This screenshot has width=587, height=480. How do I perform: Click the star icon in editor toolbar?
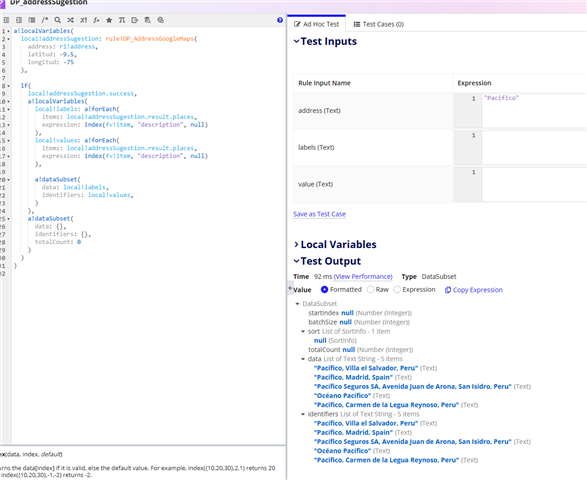(x=109, y=20)
